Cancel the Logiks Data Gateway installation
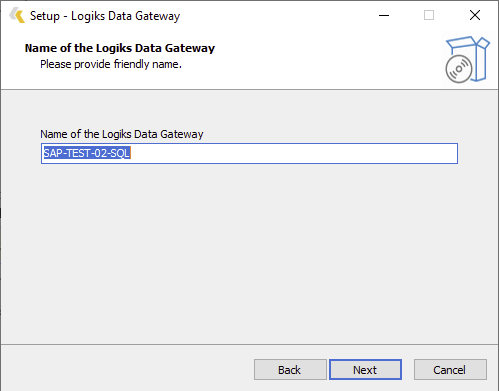 click(450, 370)
